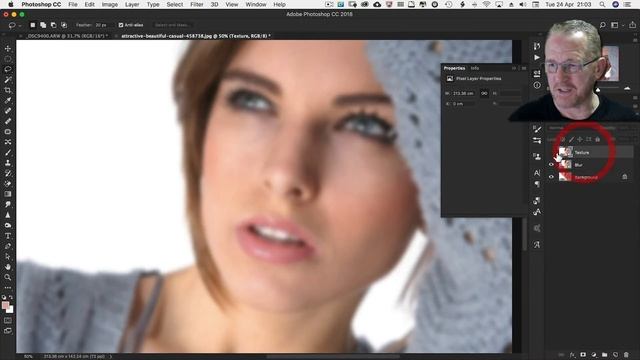Click the share icon in the options bar
This screenshot has height=360, width=640.
632,25
